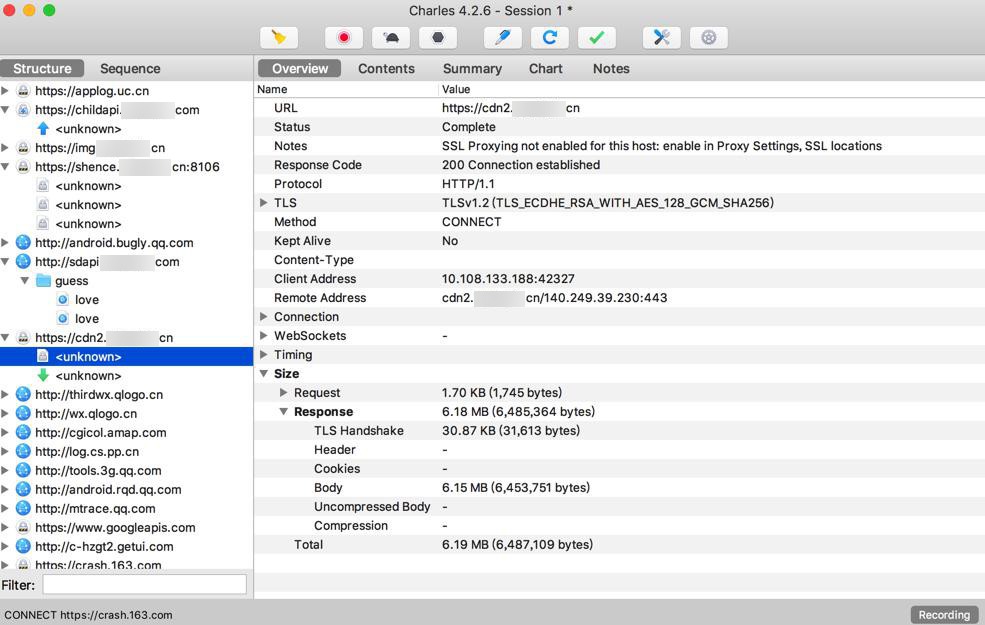Viewport: 985px width, 625px height.
Task: Select the guess folder in tree
Action: pos(71,281)
